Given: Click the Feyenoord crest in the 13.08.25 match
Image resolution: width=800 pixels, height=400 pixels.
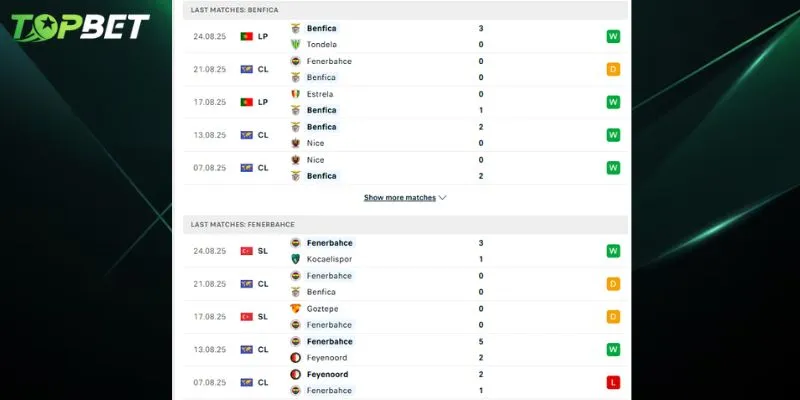Looking at the screenshot, I should click(x=296, y=358).
